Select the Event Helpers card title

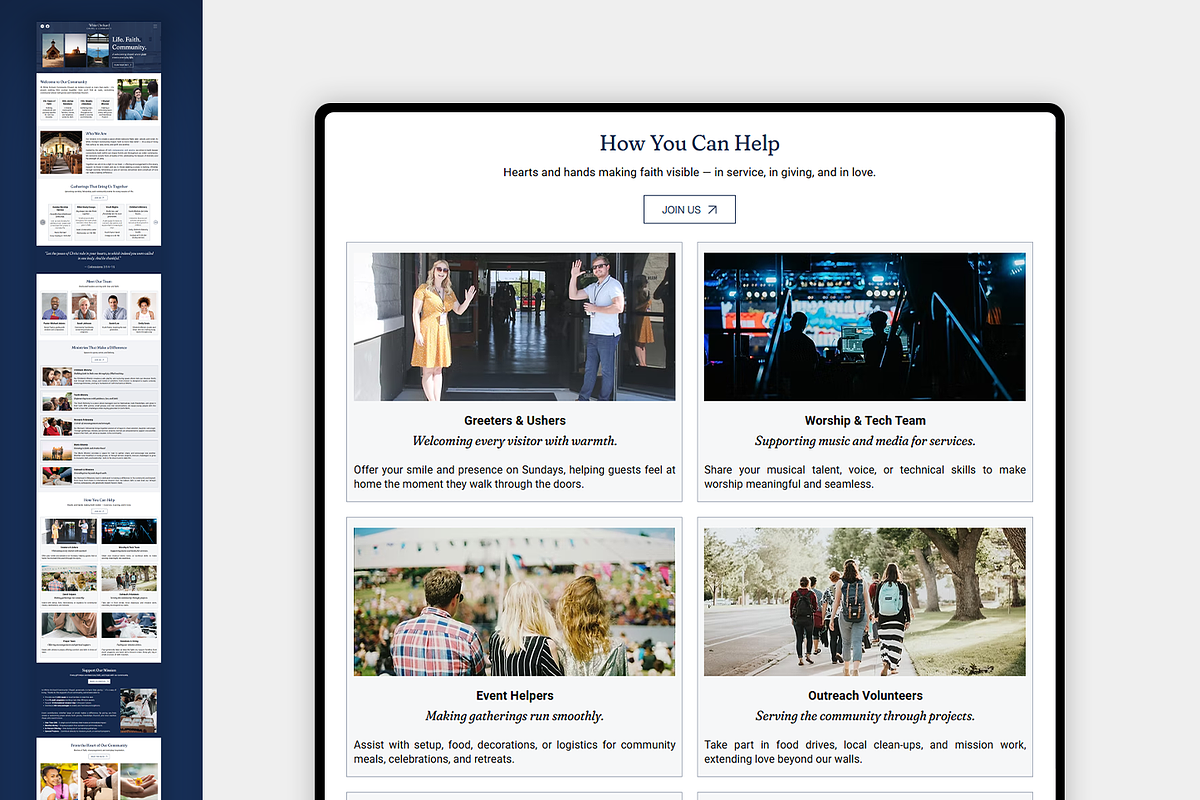click(515, 696)
